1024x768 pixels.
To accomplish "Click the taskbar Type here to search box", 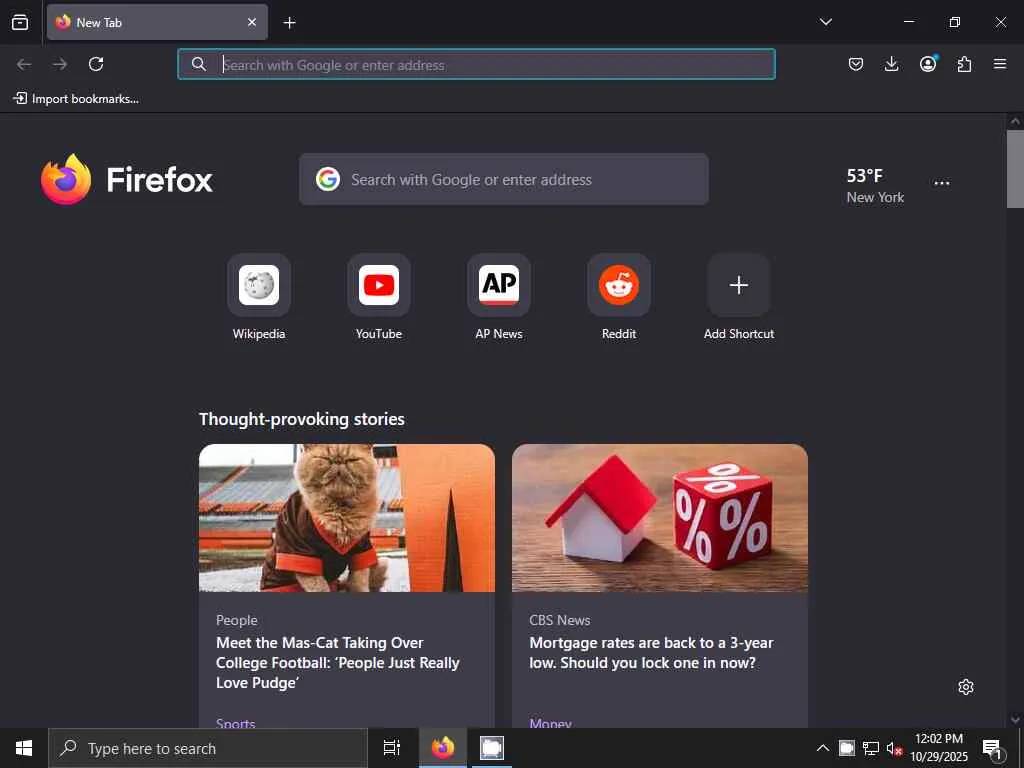I will point(208,748).
